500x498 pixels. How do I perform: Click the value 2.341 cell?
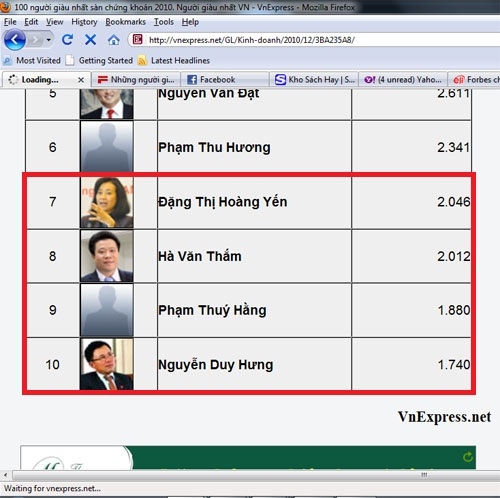point(411,147)
